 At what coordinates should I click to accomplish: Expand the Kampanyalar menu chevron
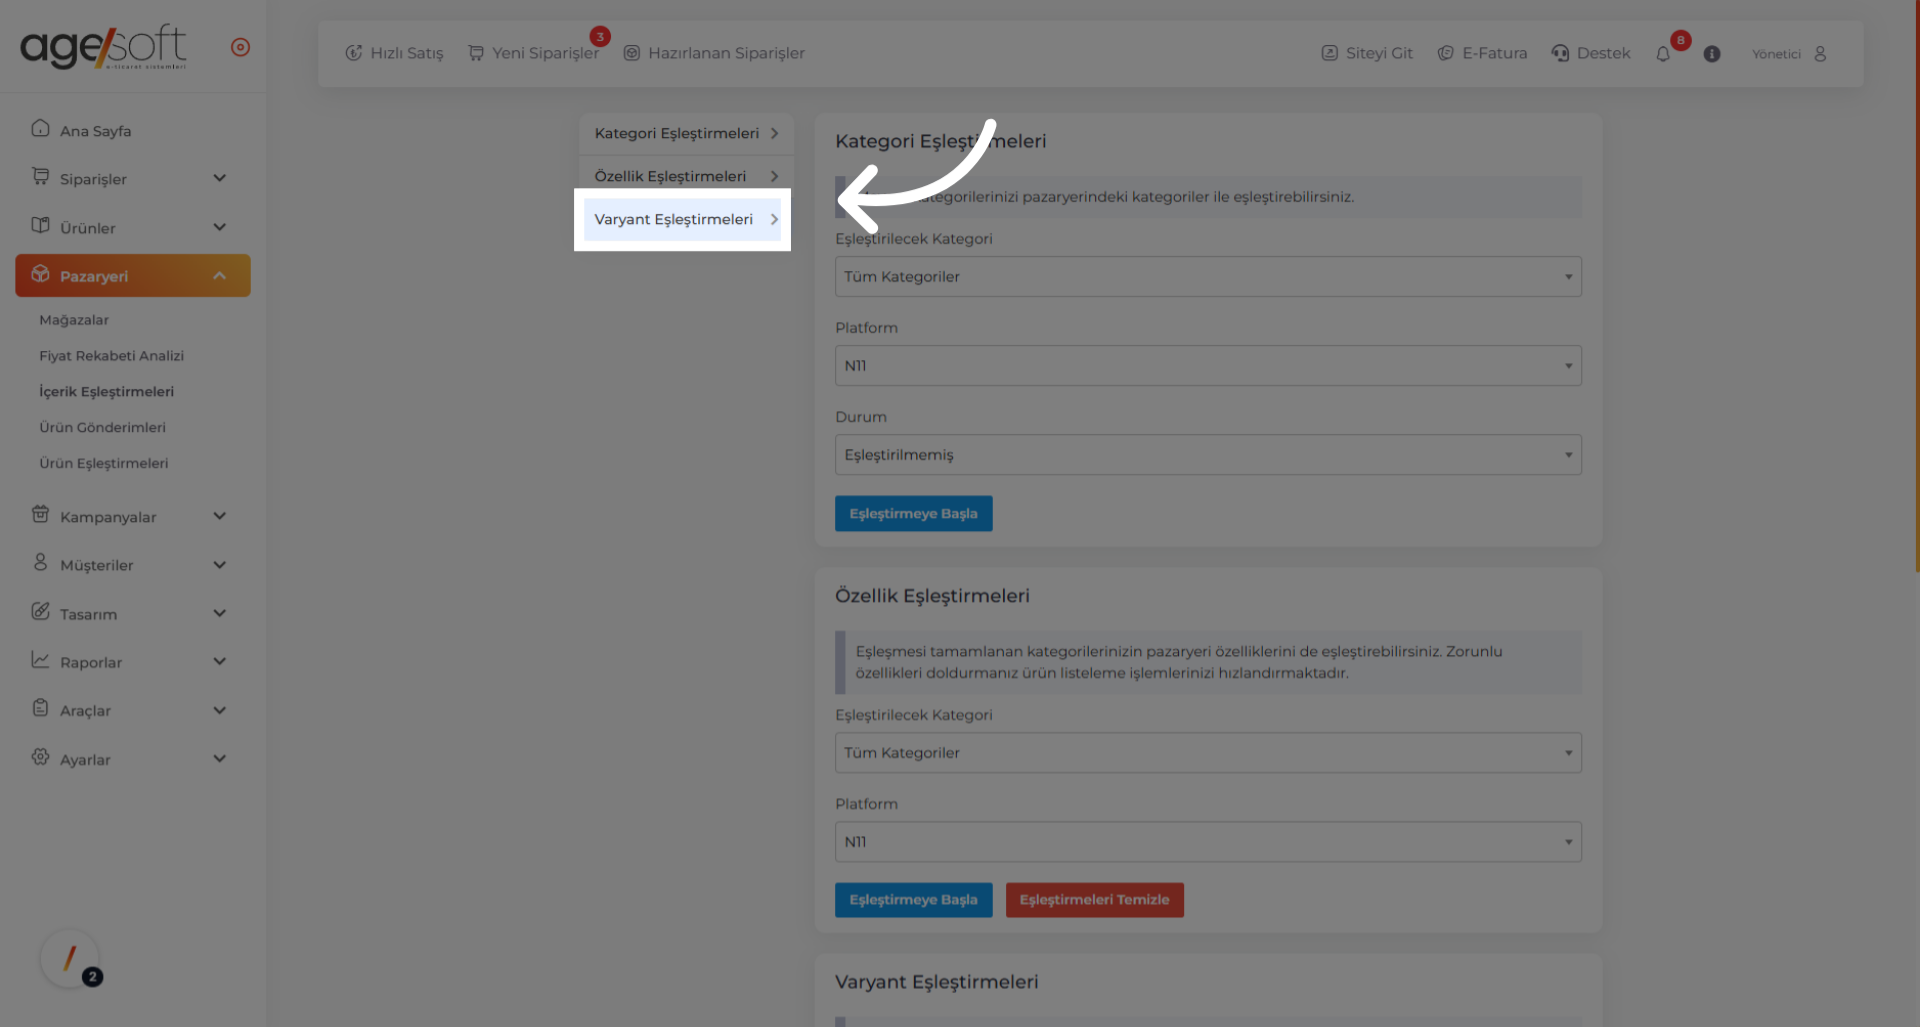(x=220, y=516)
